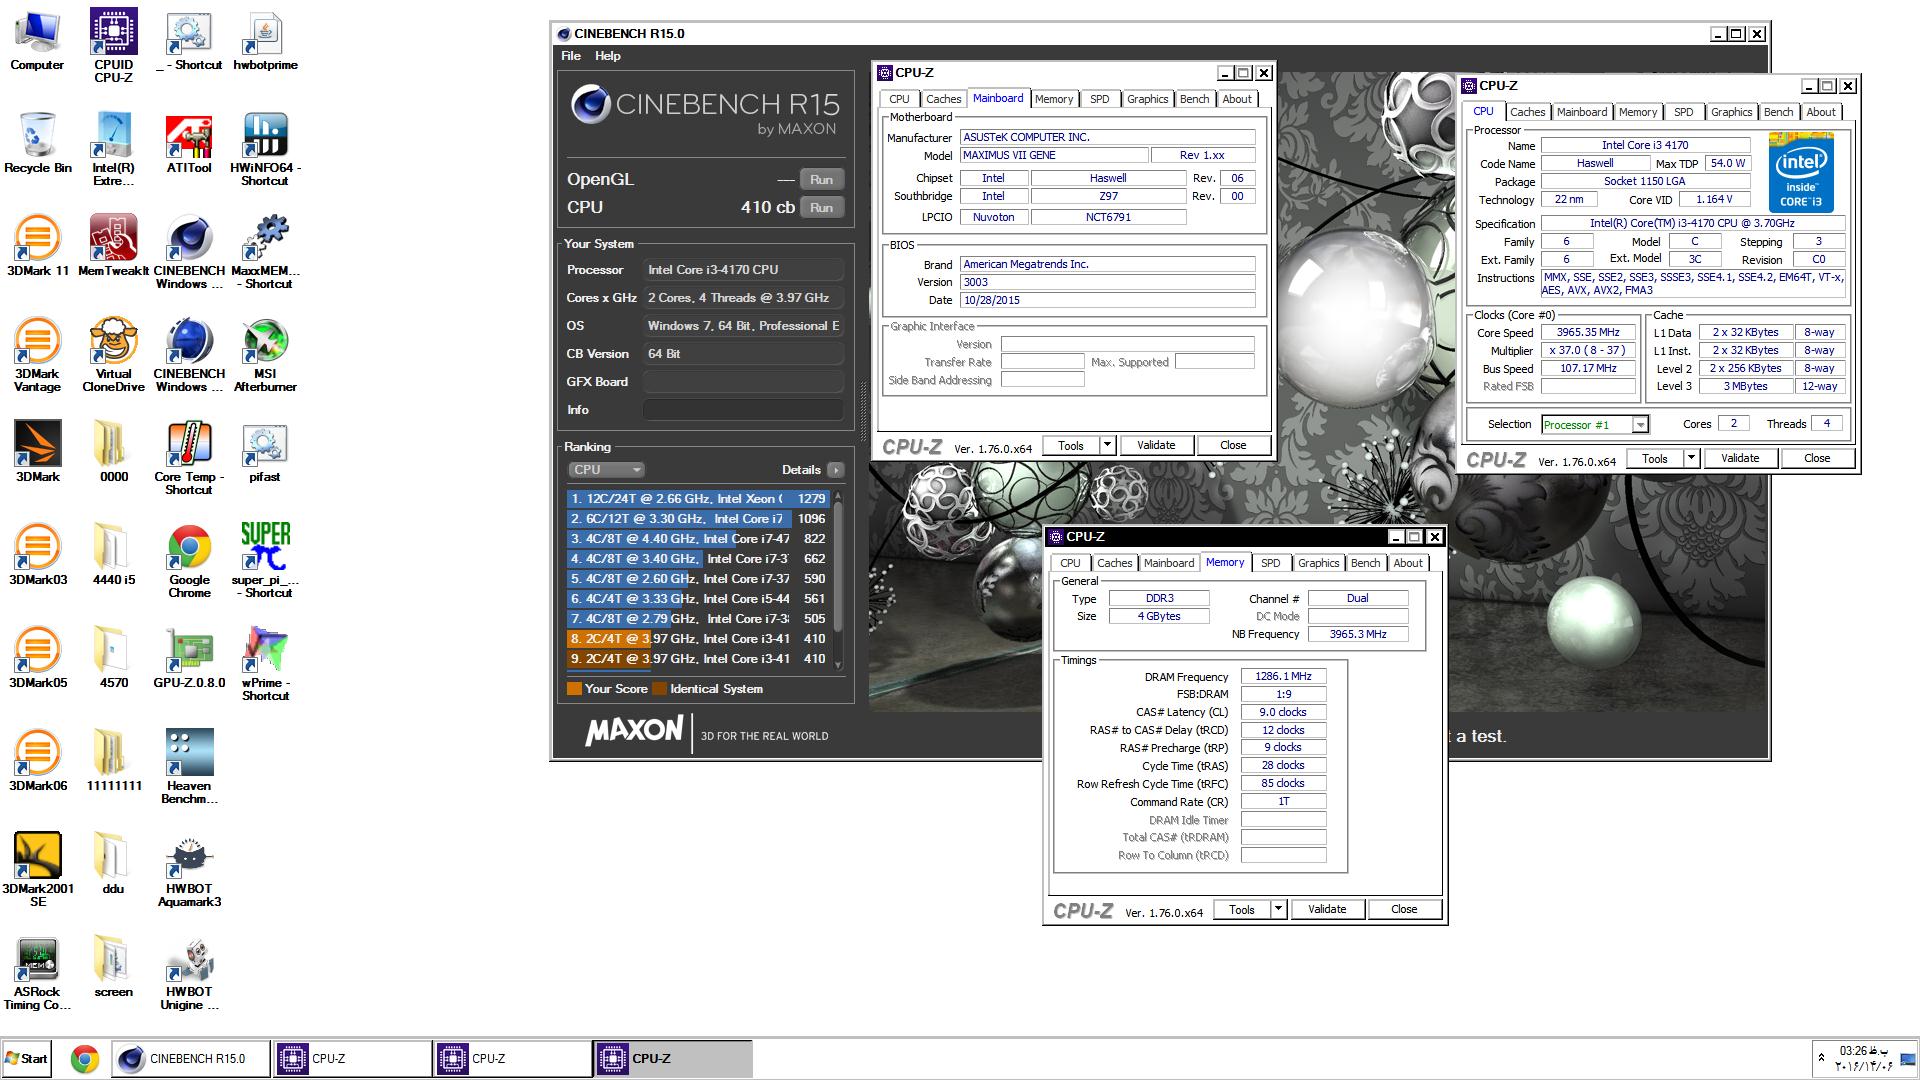Open Graphics tab in the CPU tab CPU-Z window
Viewport: 1920px width, 1080px height.
tap(1731, 112)
